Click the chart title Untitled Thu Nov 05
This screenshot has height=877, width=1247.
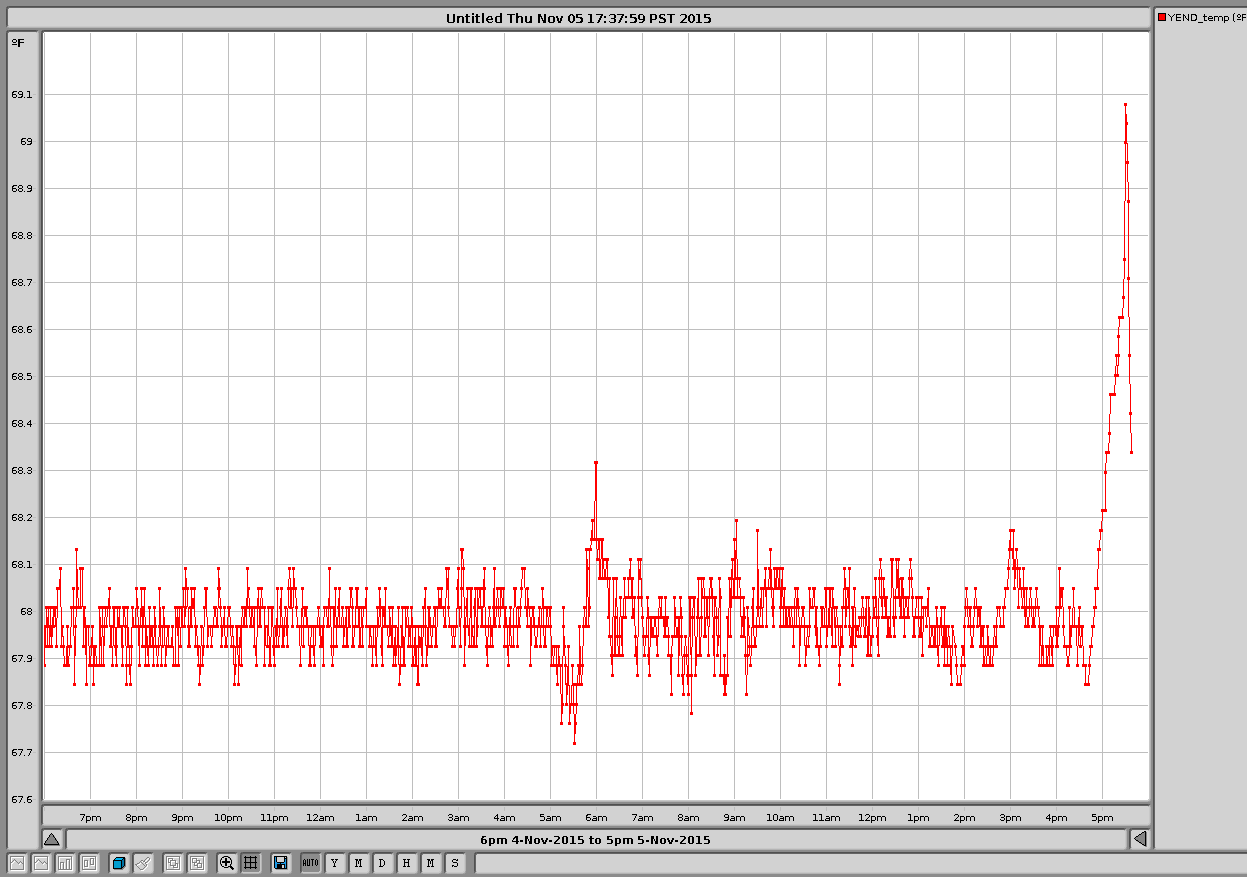[579, 18]
